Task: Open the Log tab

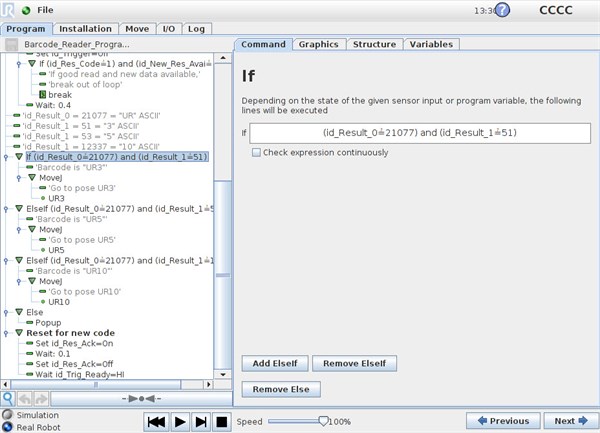Action: [x=196, y=29]
